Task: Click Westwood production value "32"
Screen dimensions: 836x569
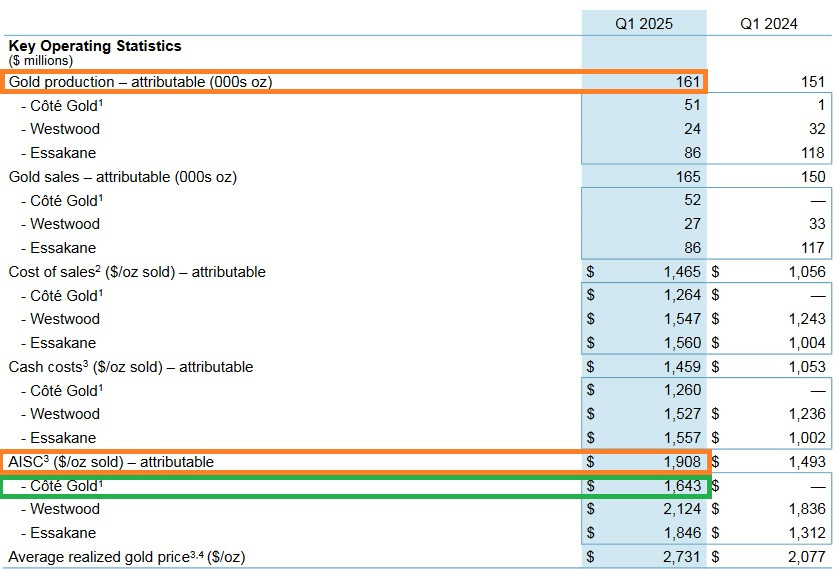Action: tap(817, 129)
